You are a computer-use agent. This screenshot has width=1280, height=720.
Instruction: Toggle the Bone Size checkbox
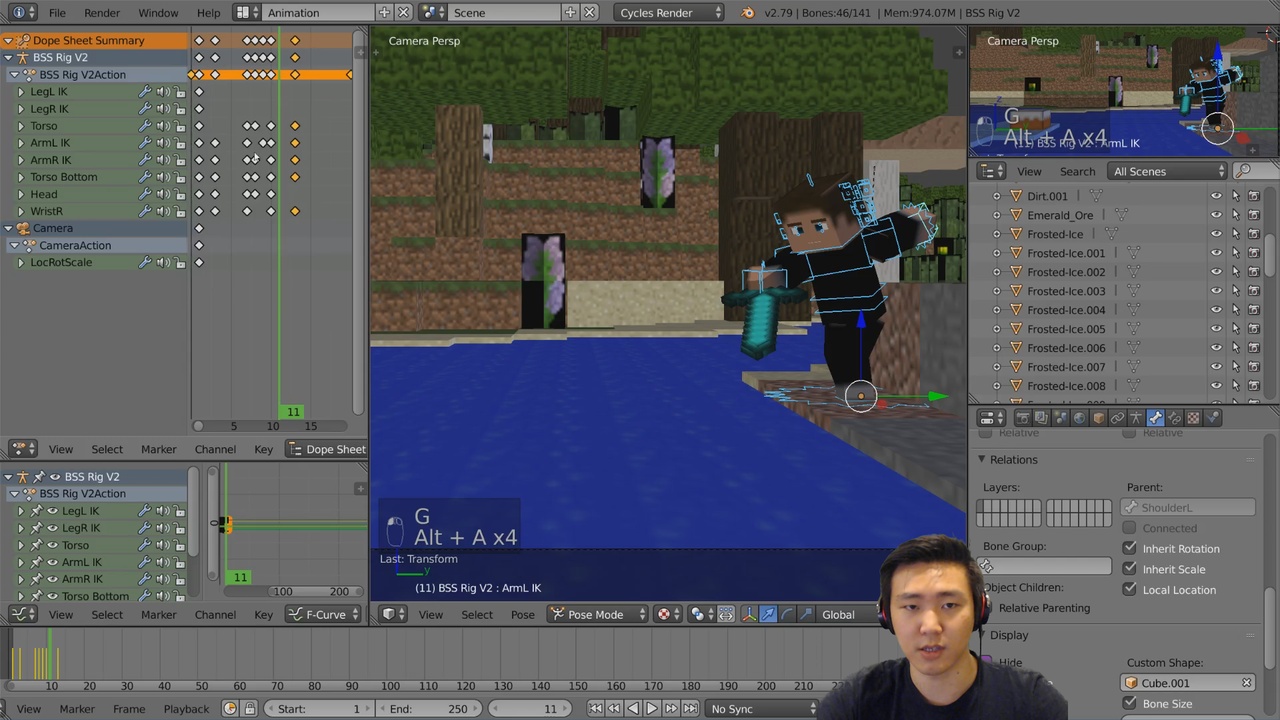click(1130, 703)
